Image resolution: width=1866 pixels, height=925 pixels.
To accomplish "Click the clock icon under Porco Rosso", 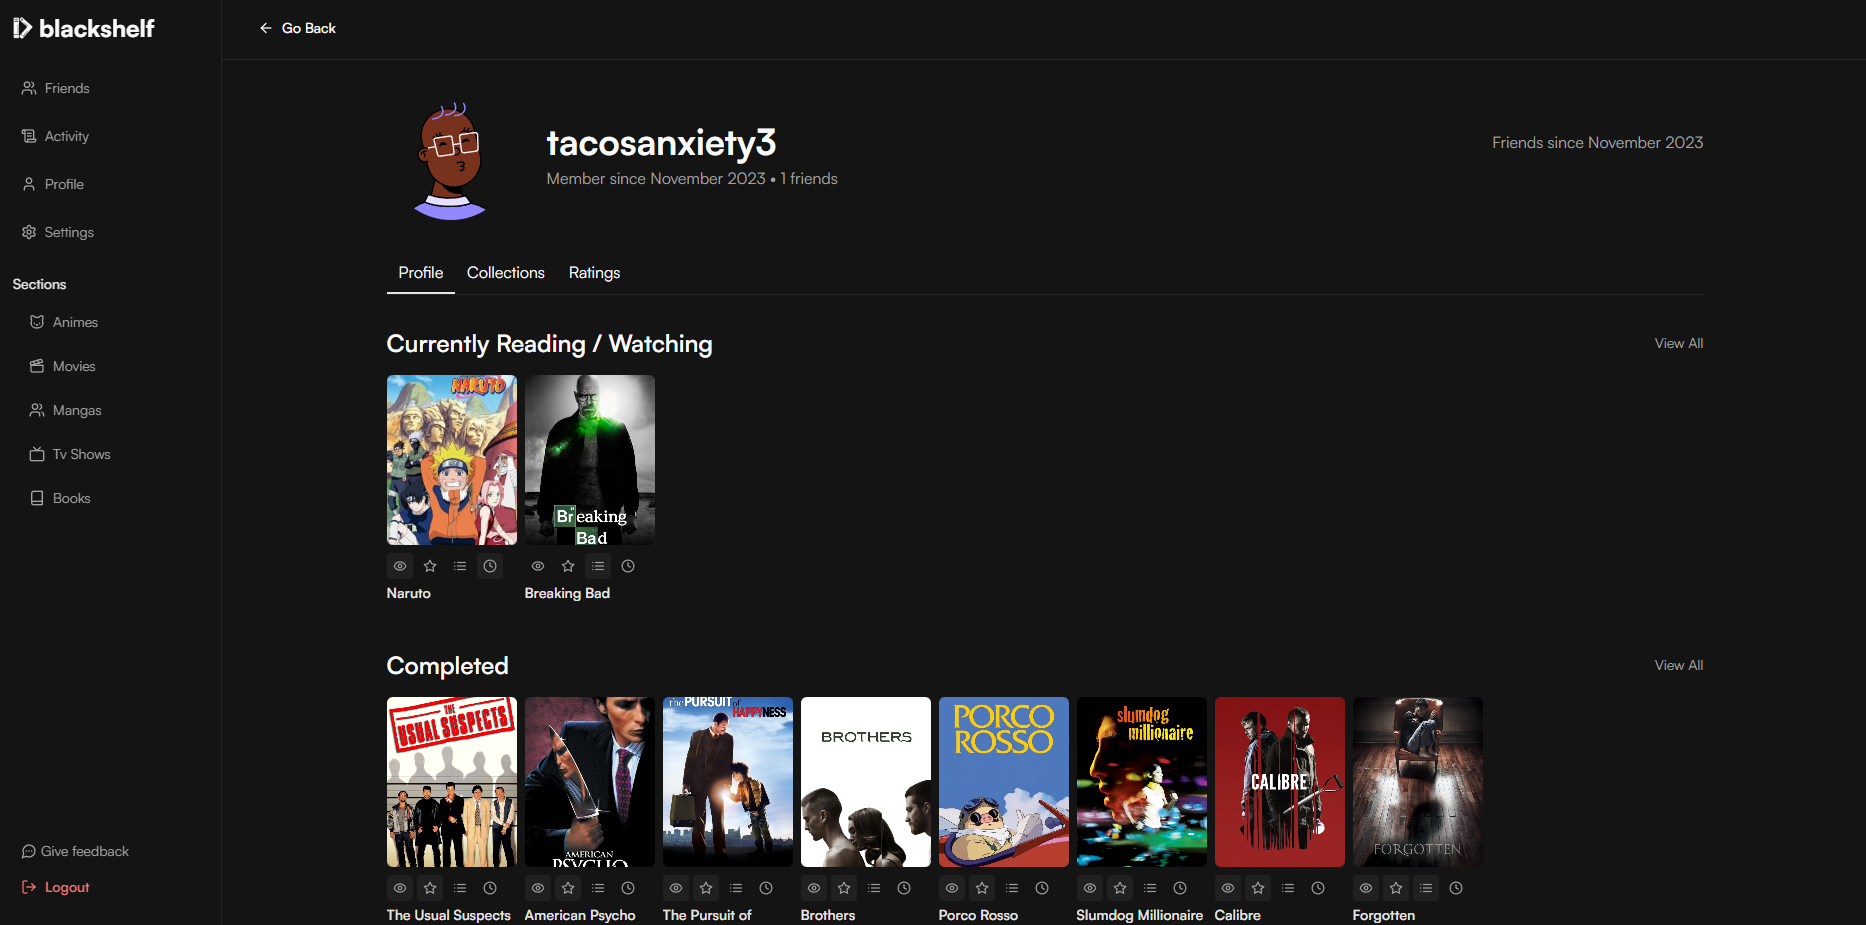I will click(x=1042, y=888).
